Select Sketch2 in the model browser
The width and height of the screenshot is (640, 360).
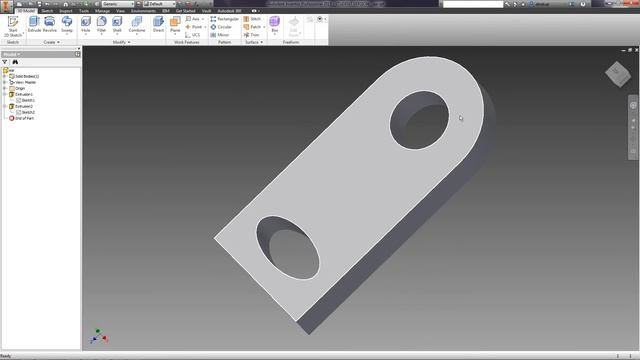pos(25,112)
